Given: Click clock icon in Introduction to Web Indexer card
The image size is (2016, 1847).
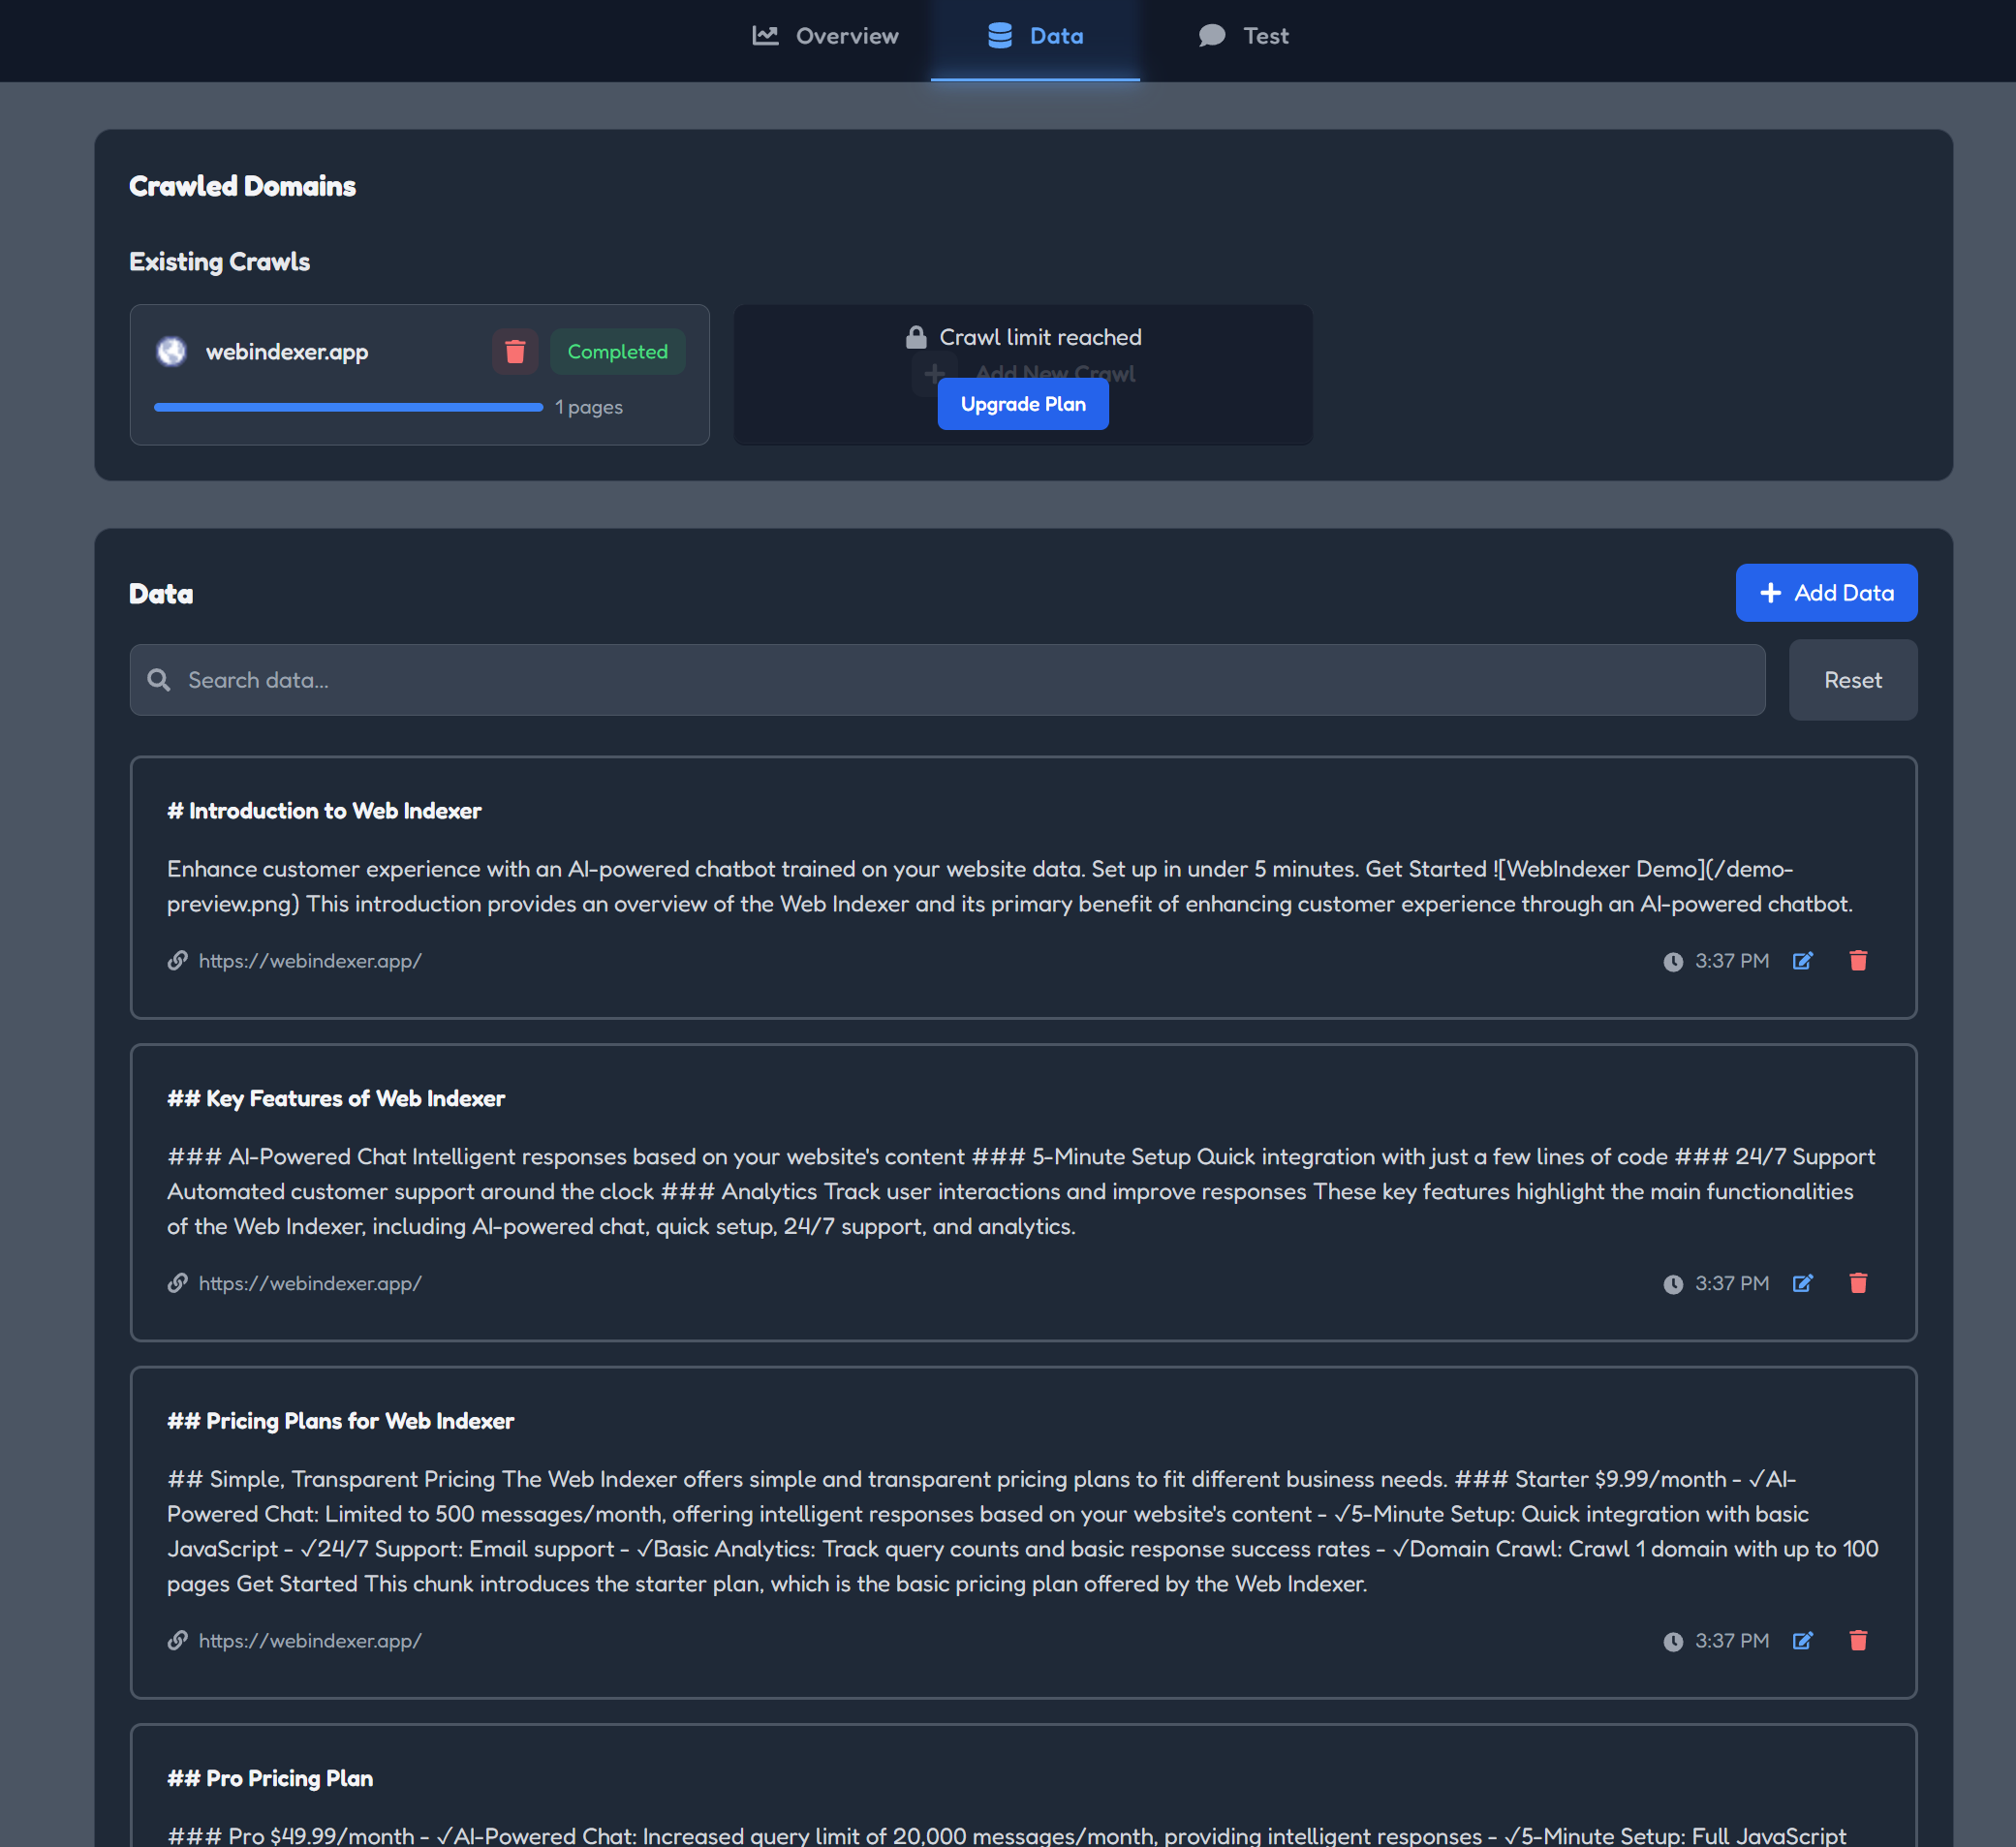Looking at the screenshot, I should 1673,962.
